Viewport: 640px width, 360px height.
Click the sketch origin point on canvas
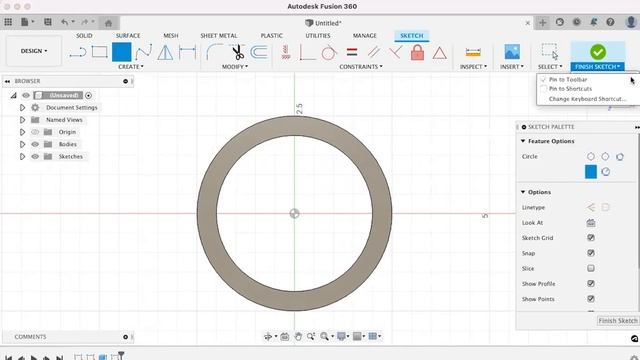click(x=294, y=213)
